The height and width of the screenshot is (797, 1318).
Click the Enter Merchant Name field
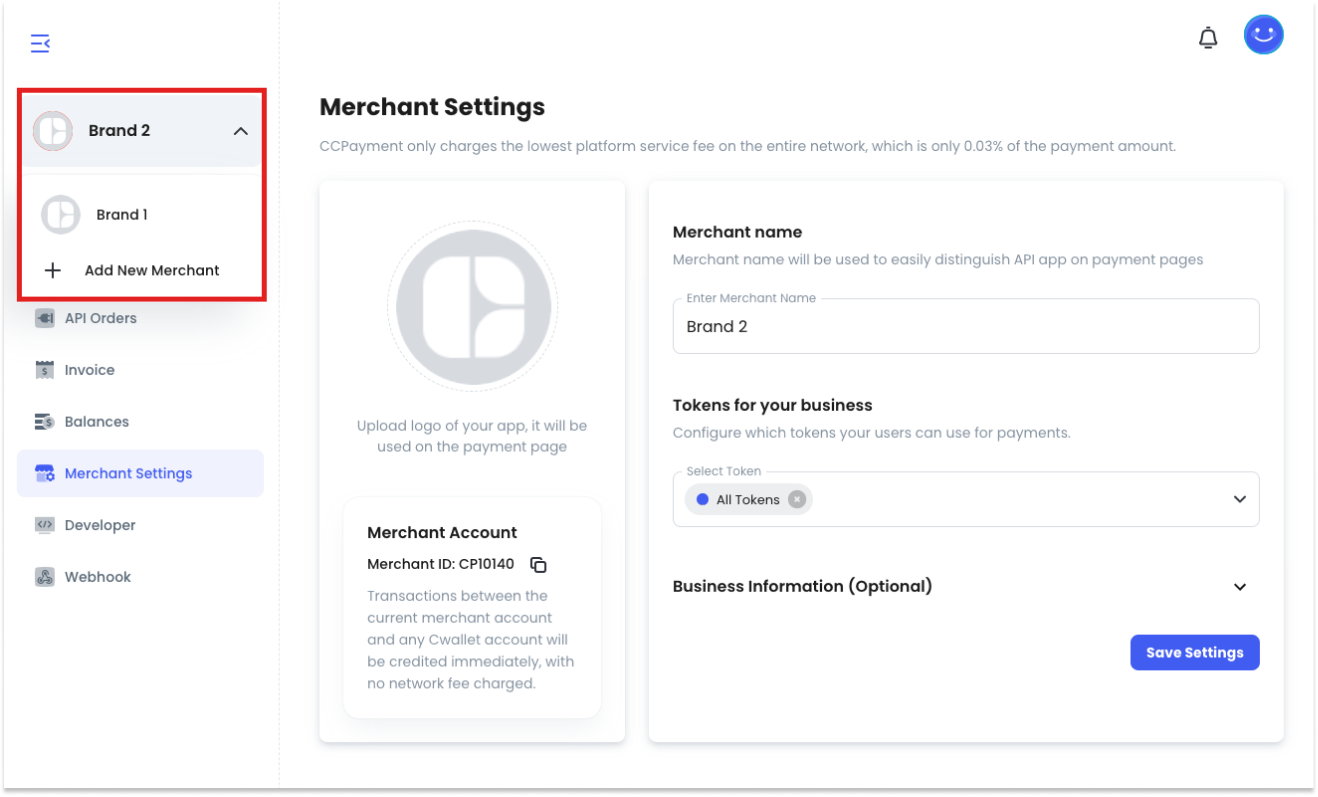coord(966,326)
